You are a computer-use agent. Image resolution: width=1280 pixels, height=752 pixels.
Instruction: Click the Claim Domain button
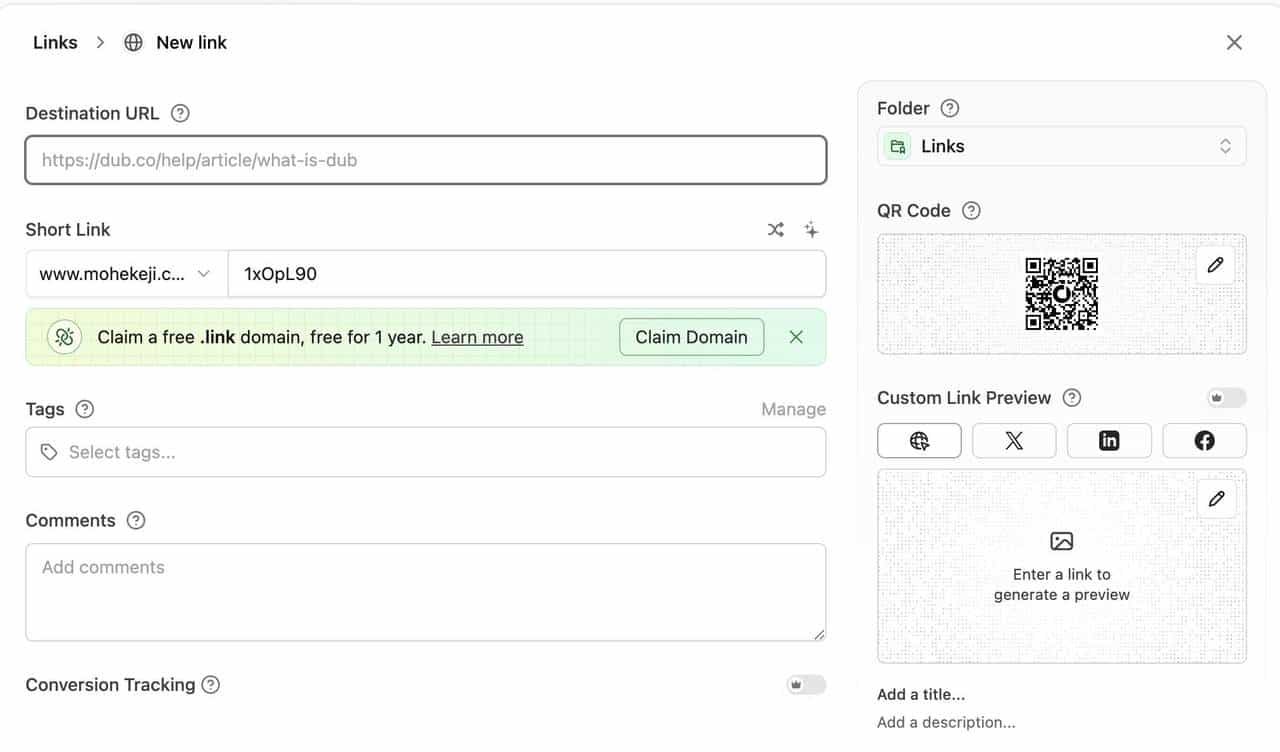691,337
